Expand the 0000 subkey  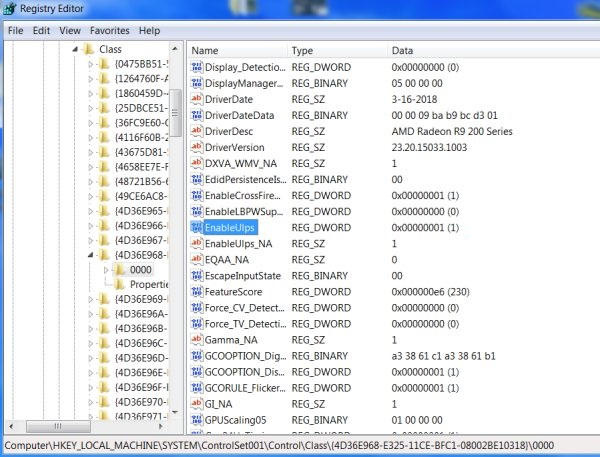pyautogui.click(x=106, y=270)
